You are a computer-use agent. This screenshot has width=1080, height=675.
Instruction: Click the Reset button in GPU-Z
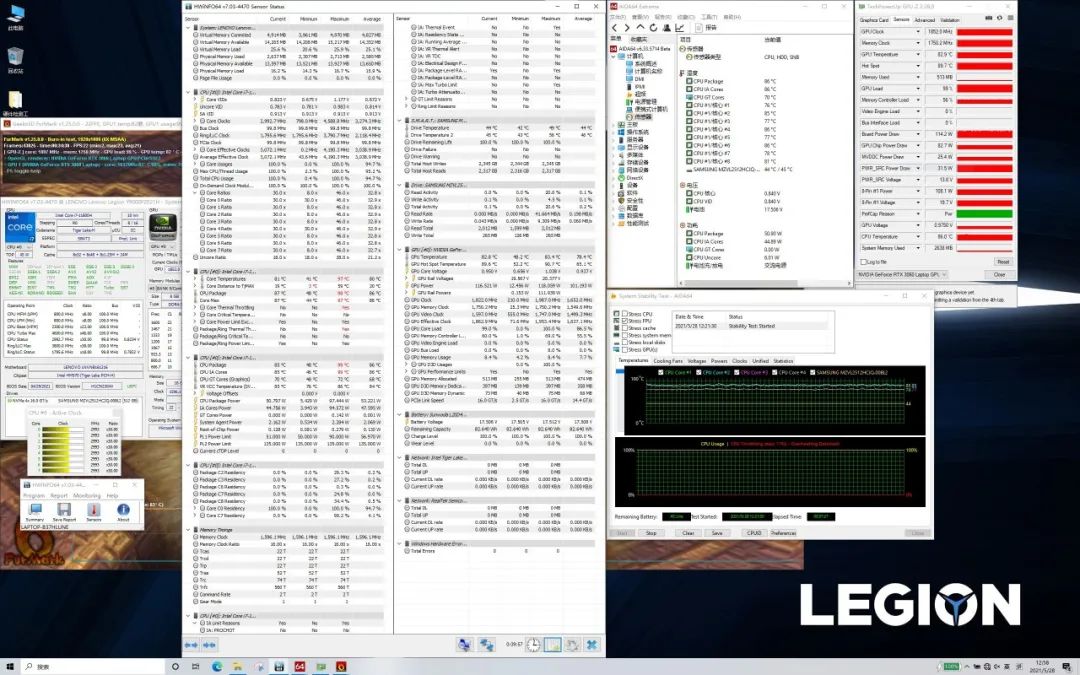click(1001, 262)
